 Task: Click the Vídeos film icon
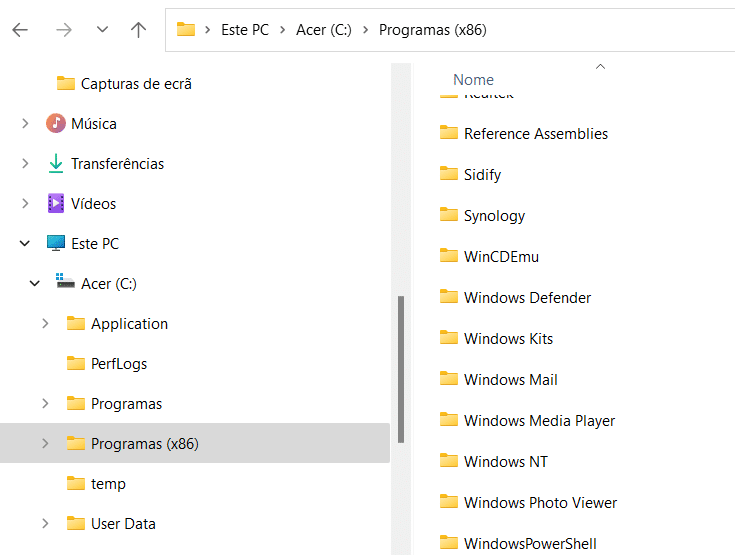56,203
